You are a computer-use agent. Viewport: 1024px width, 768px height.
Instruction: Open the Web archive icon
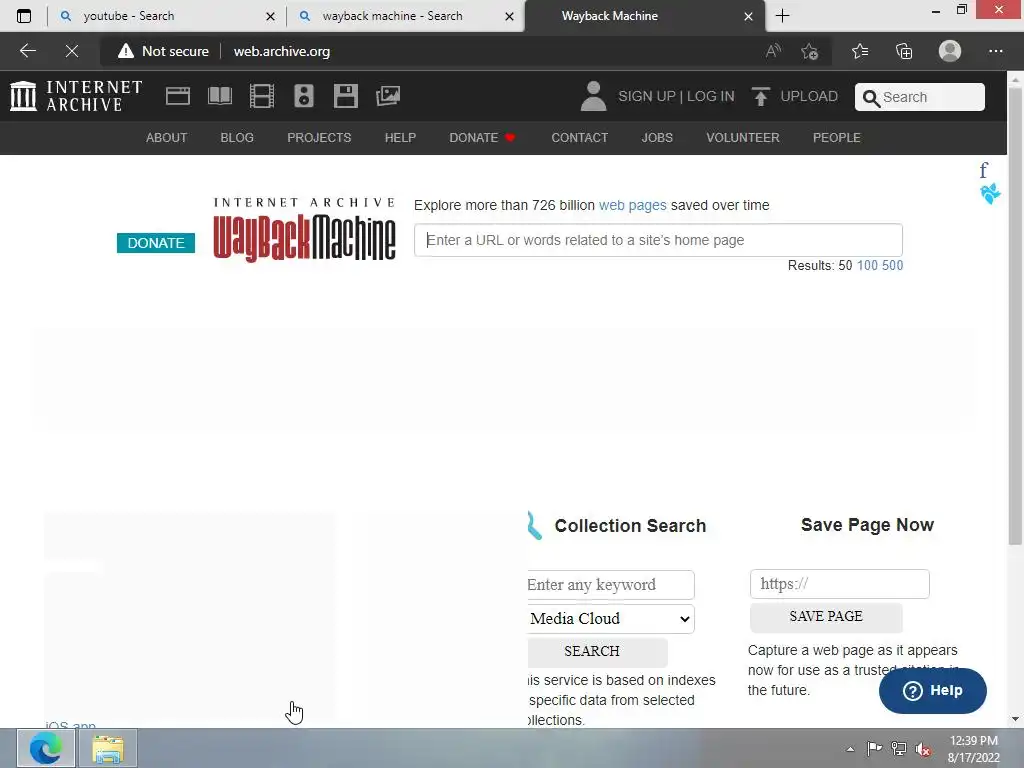pyautogui.click(x=178, y=96)
